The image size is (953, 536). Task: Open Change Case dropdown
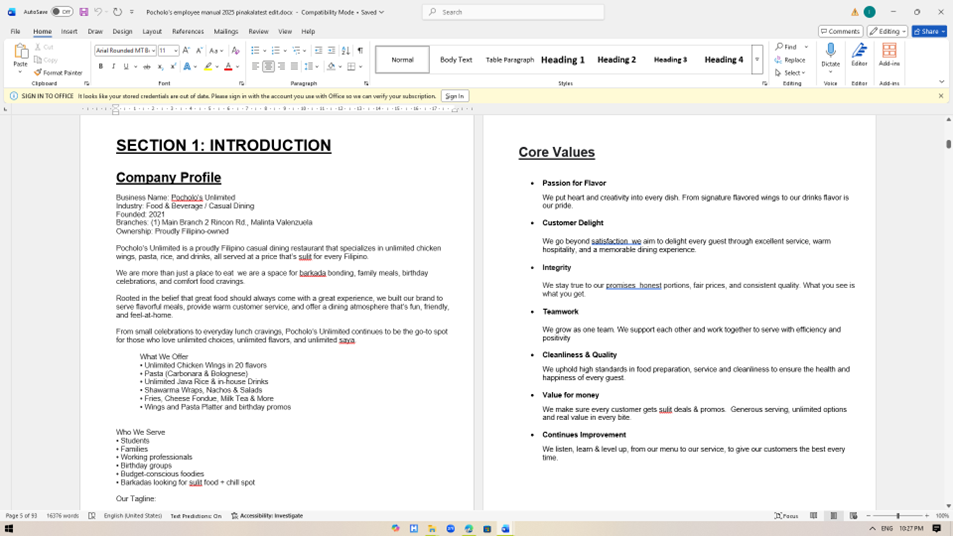tap(215, 50)
